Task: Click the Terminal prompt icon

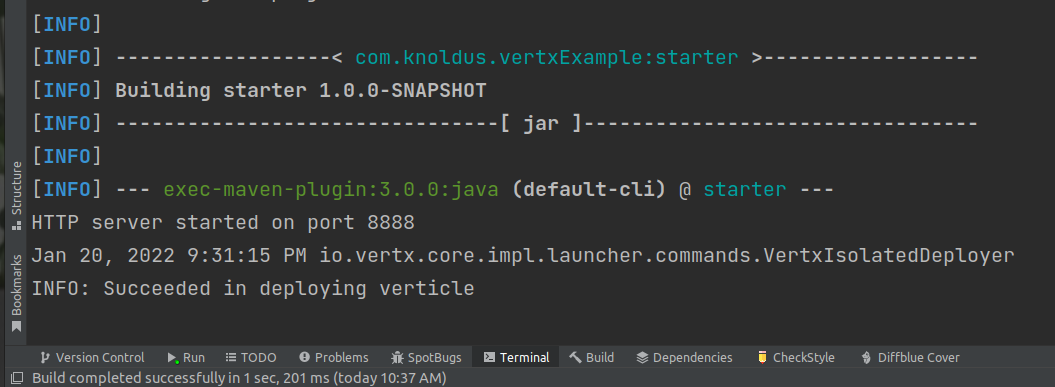Action: pyautogui.click(x=489, y=357)
